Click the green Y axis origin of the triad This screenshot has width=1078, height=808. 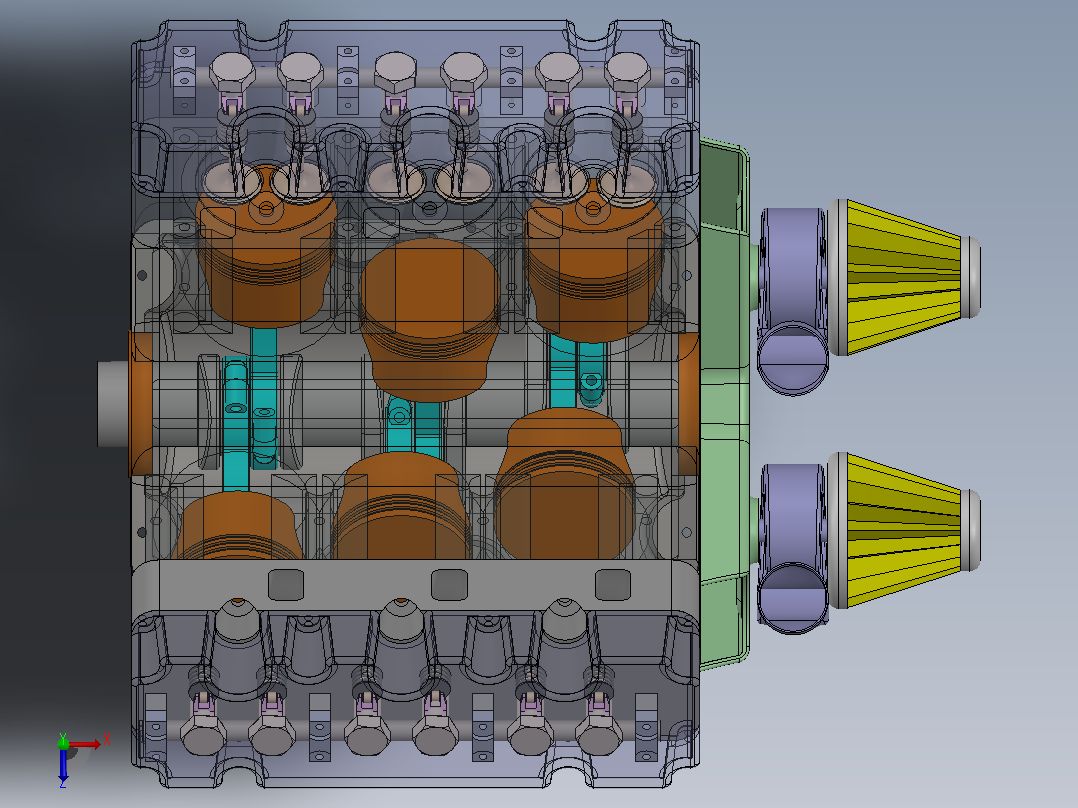[63, 743]
